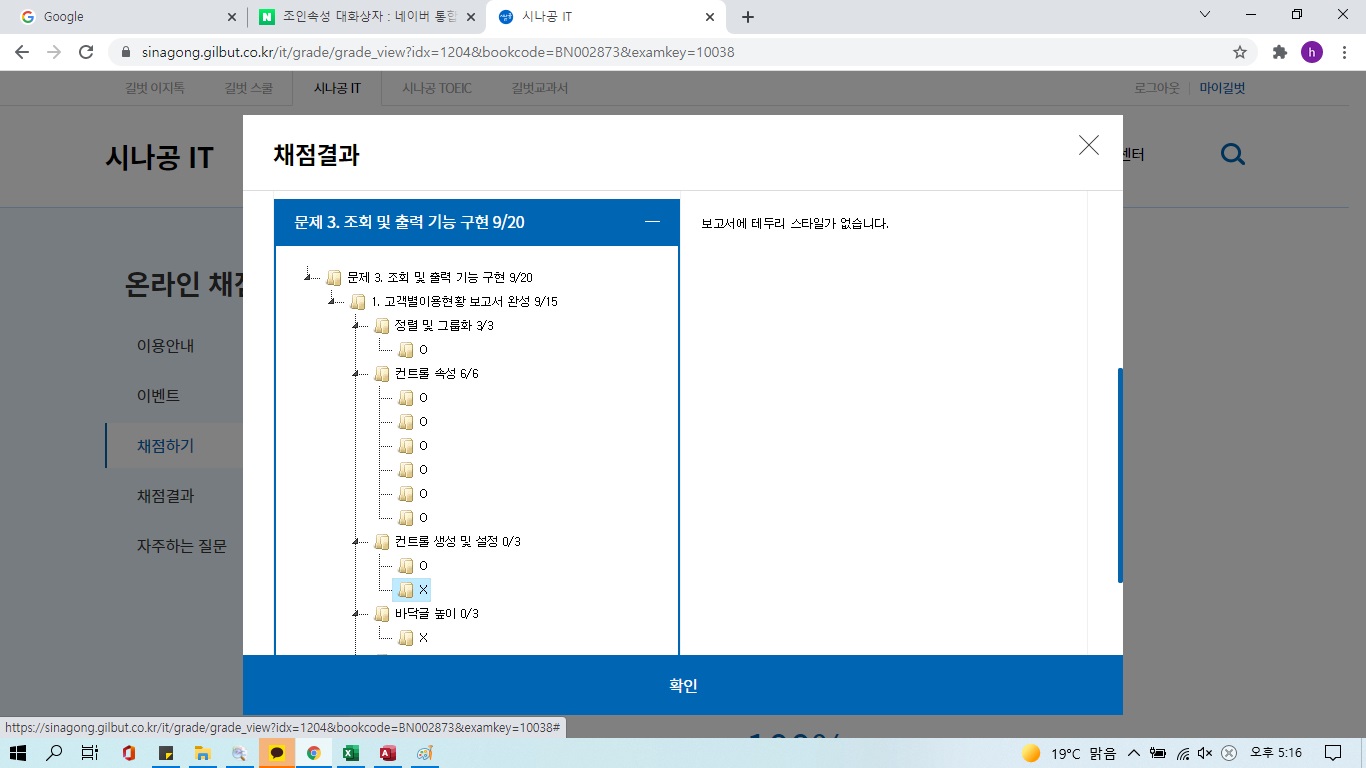Collapse the 컨트롤 생성 및 설정 0/3 node
Image resolution: width=1366 pixels, height=768 pixels.
pos(355,542)
